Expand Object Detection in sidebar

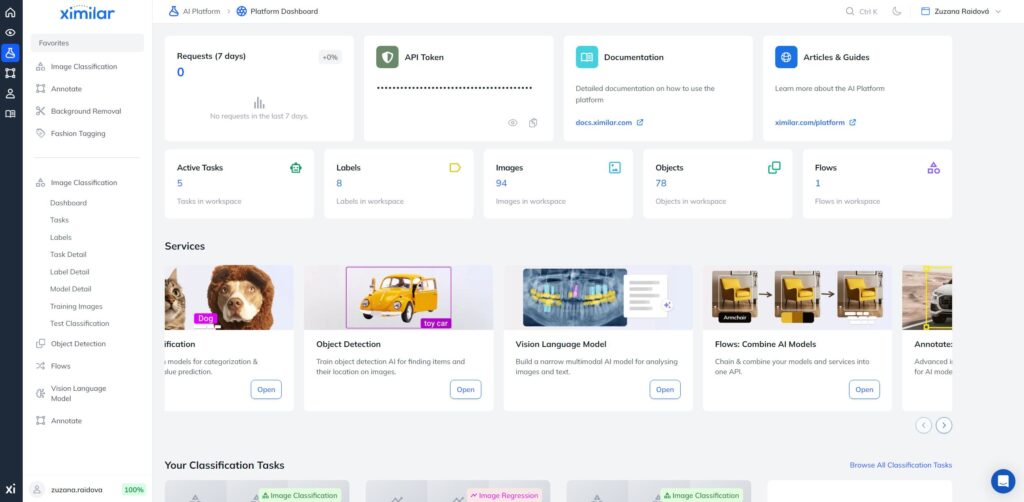click(78, 343)
